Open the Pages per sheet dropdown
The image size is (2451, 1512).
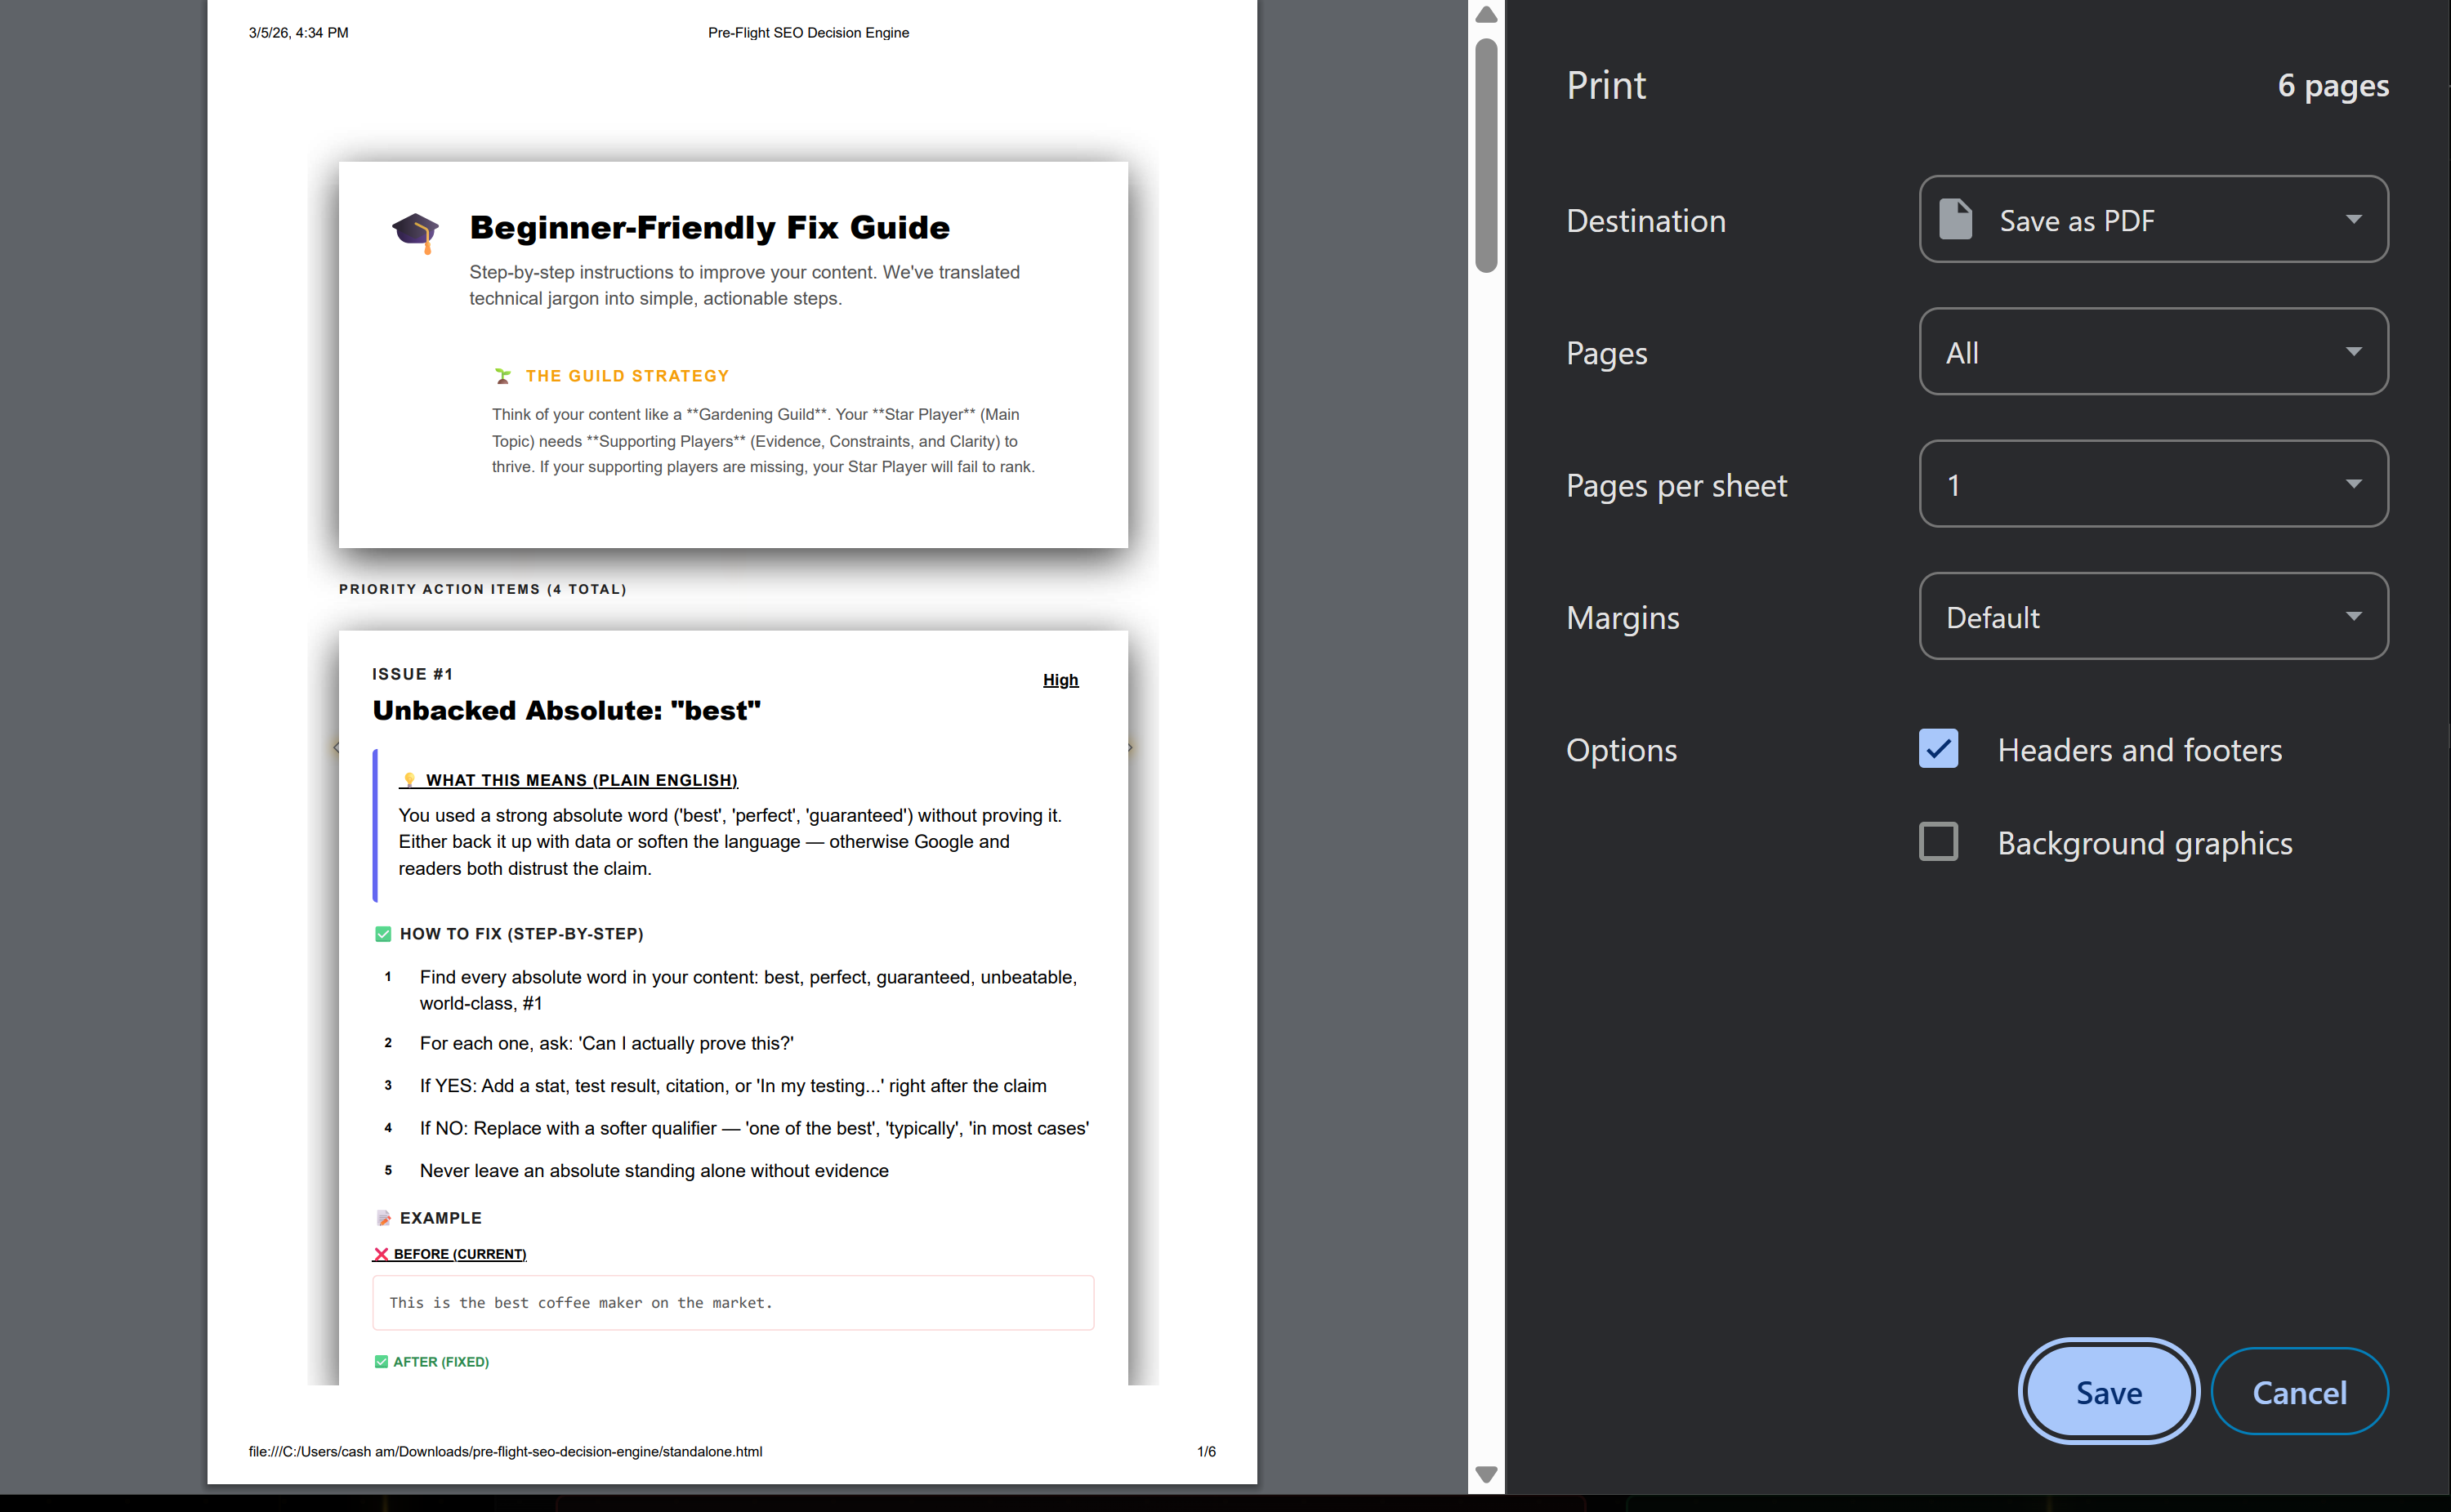click(2153, 484)
